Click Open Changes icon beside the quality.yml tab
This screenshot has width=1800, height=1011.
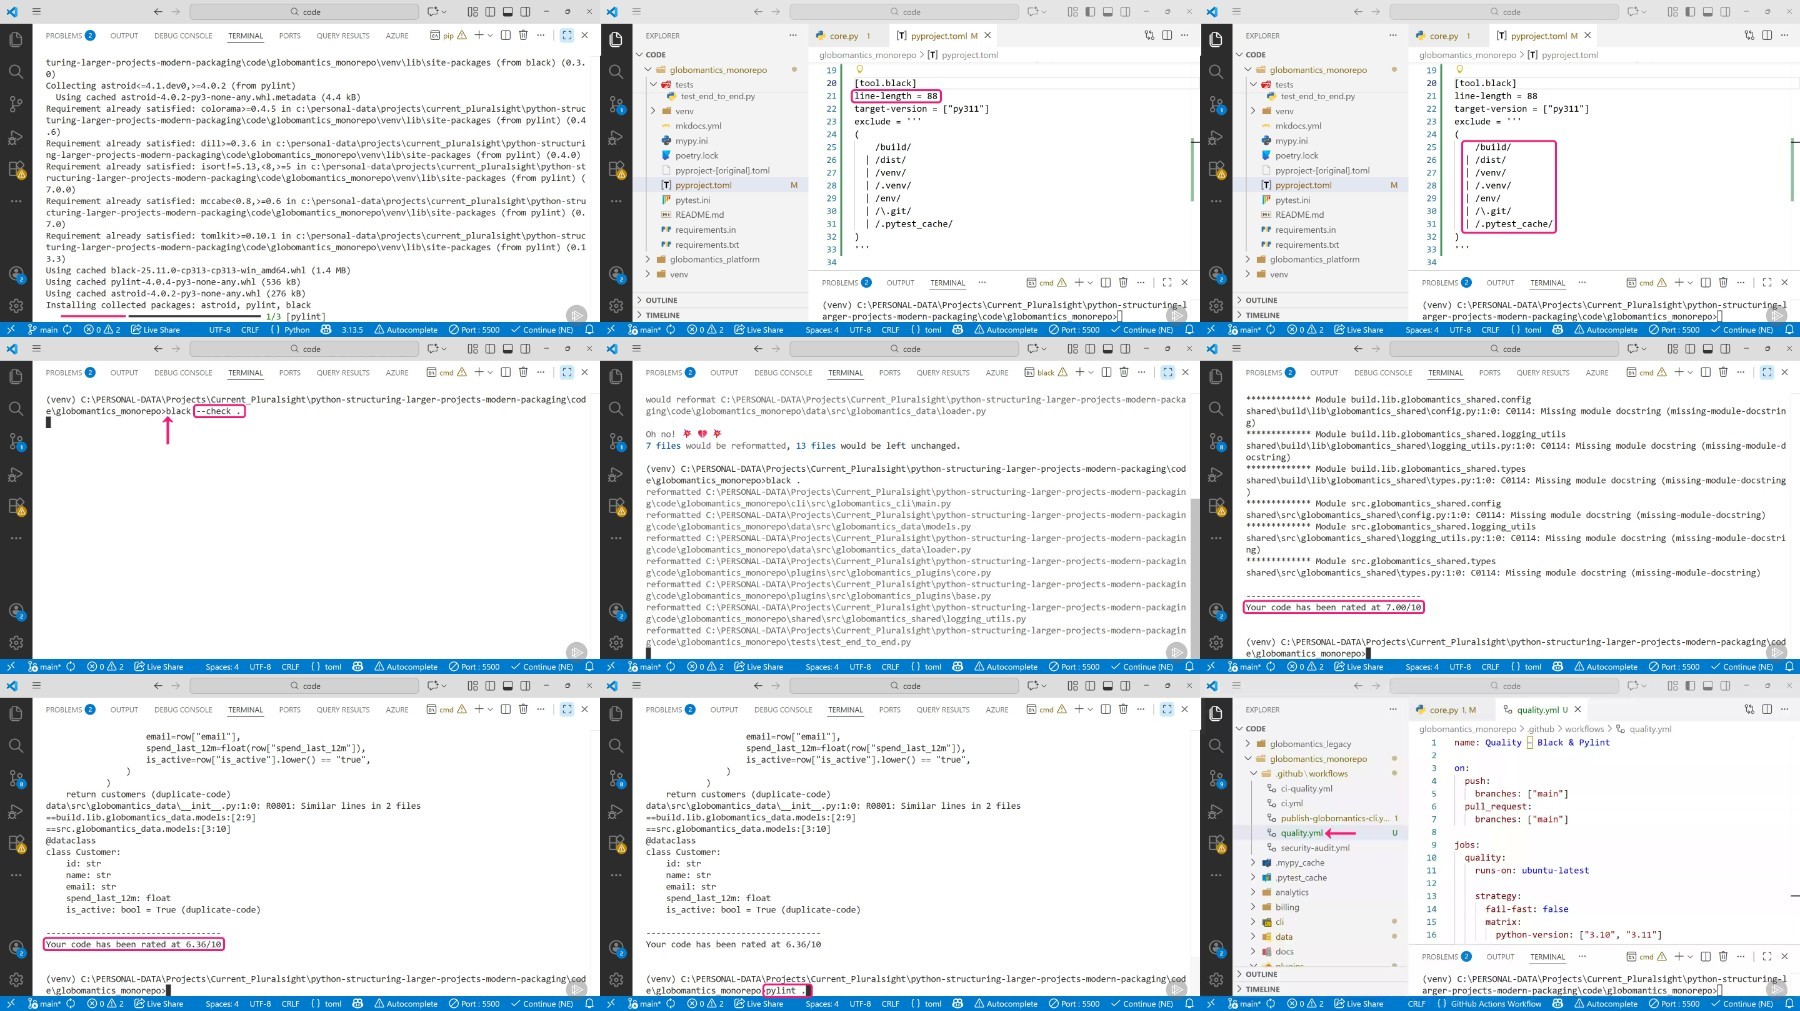[x=1749, y=709]
